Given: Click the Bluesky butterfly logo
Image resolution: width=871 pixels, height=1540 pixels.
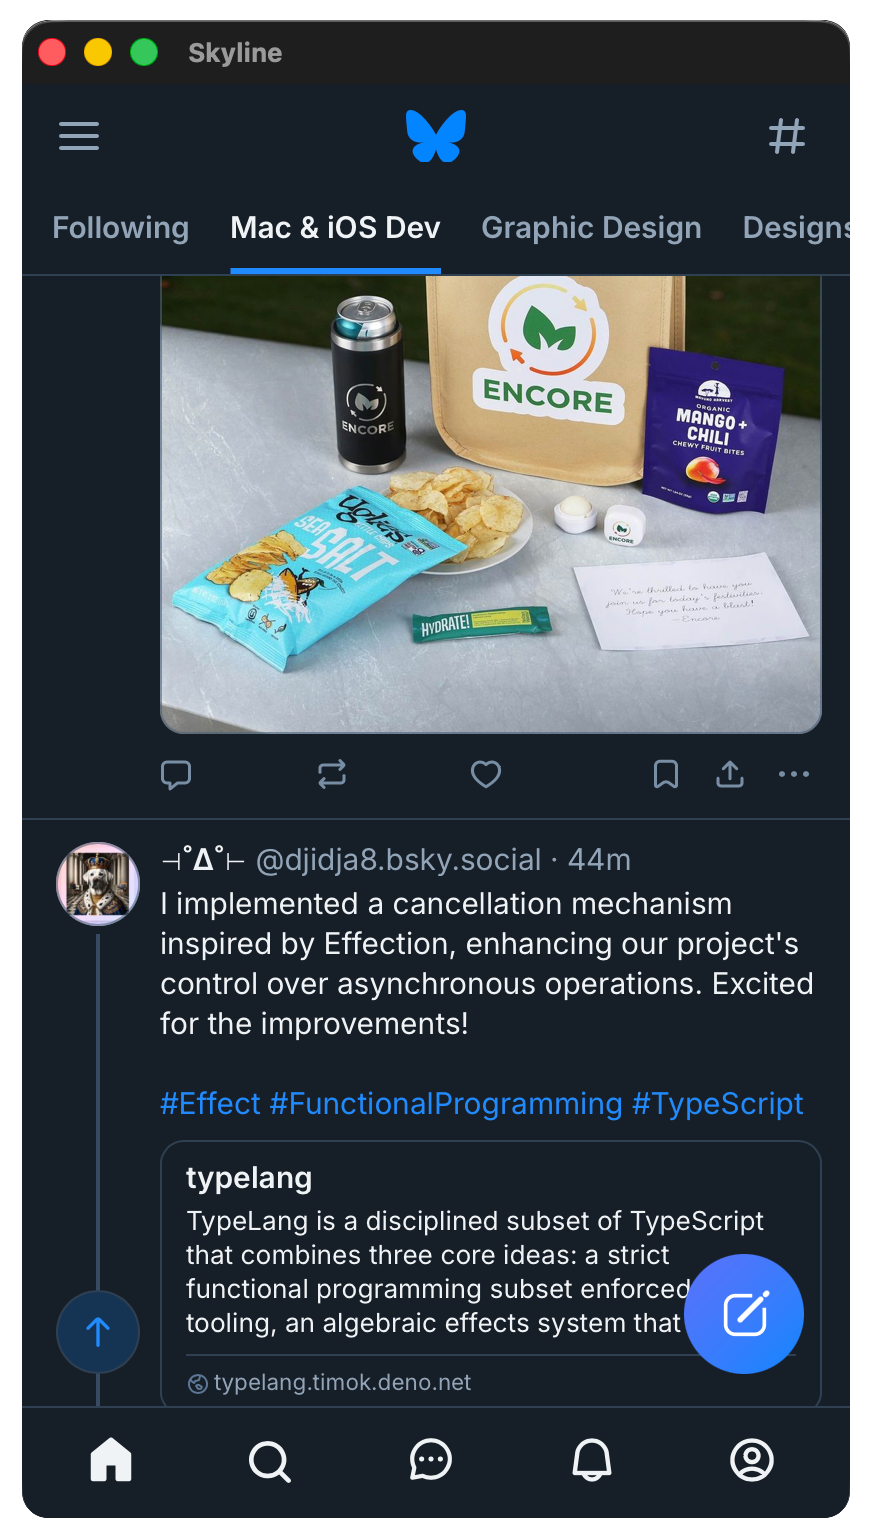Looking at the screenshot, I should (x=436, y=136).
